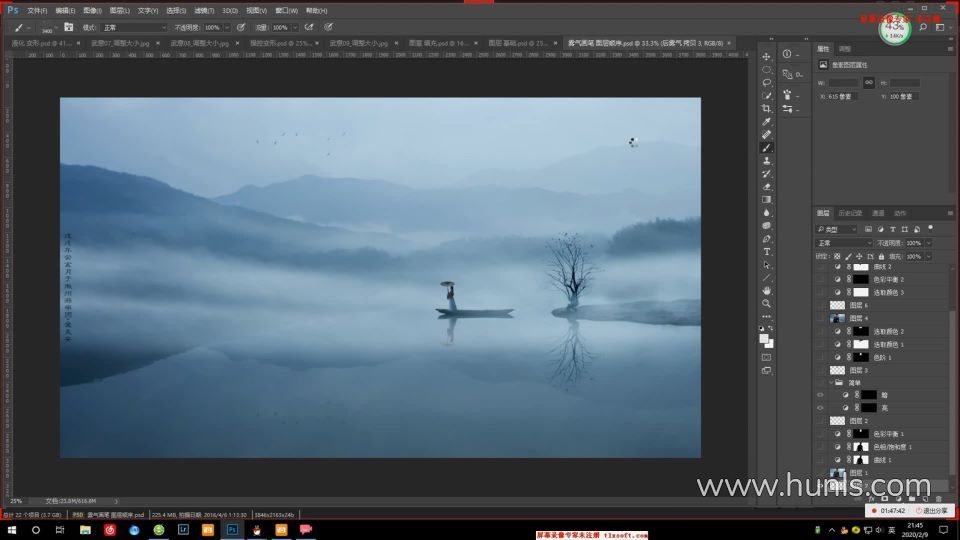Select the Healing Brush tool

767,134
